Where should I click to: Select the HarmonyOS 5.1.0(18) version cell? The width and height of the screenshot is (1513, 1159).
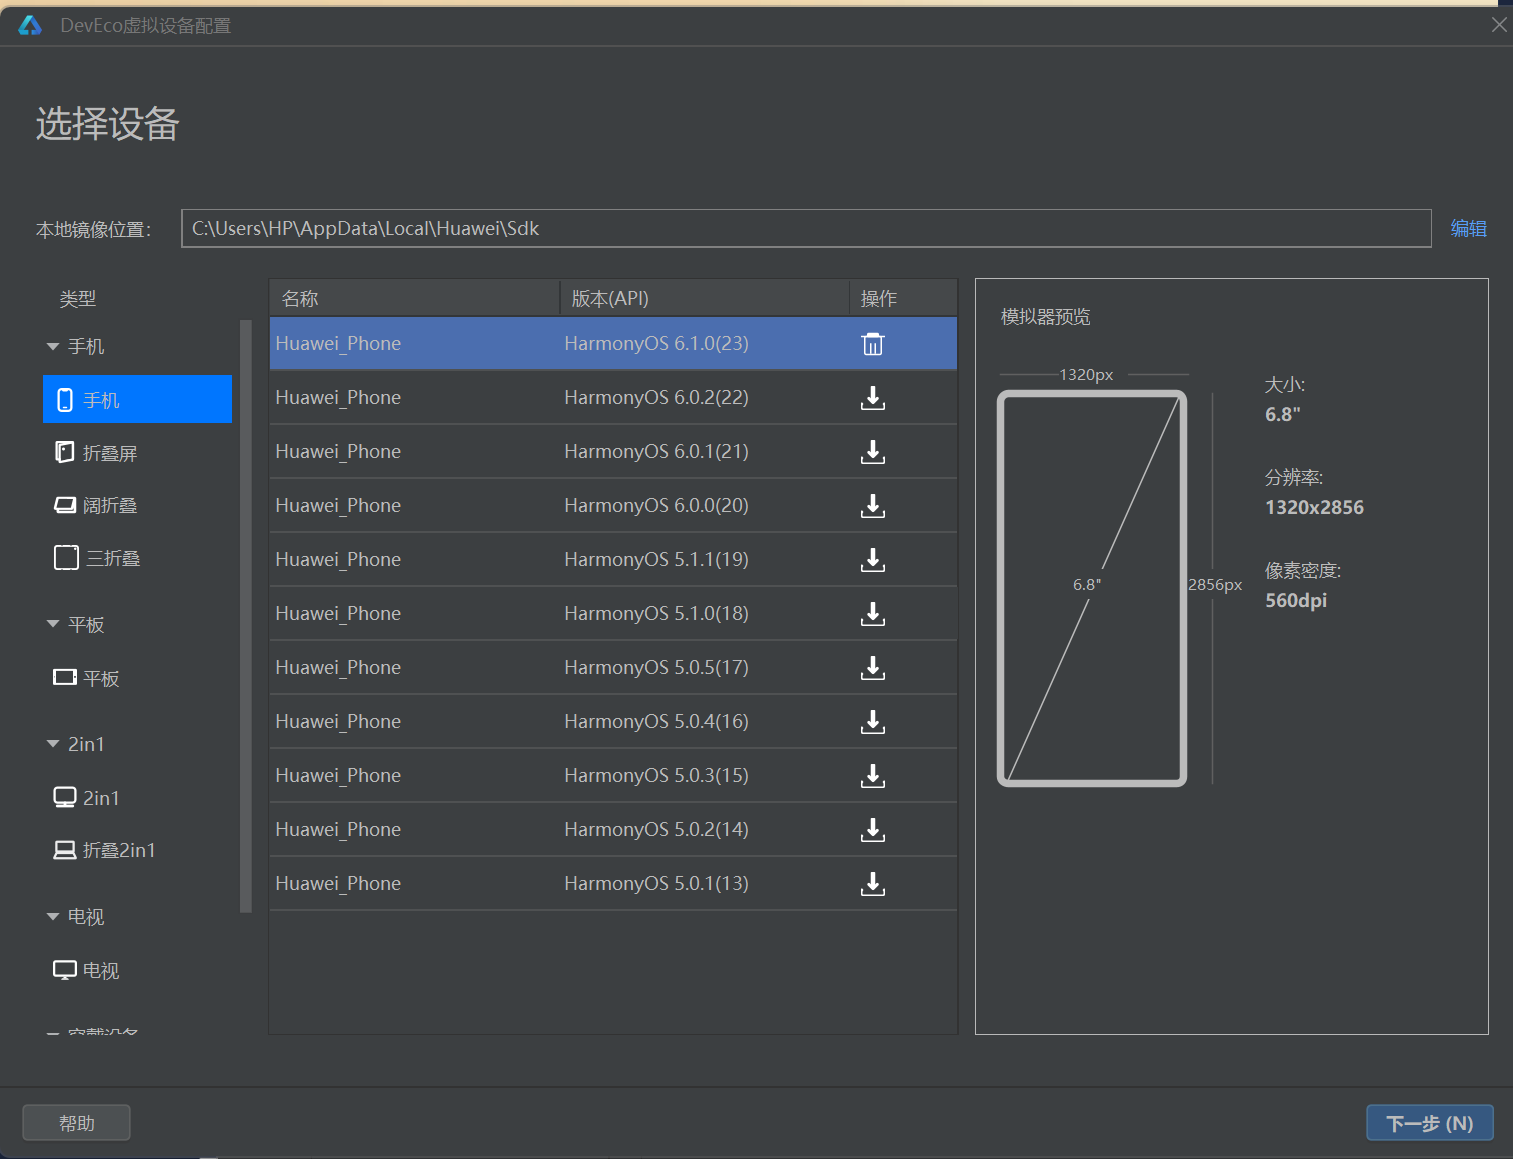click(656, 613)
